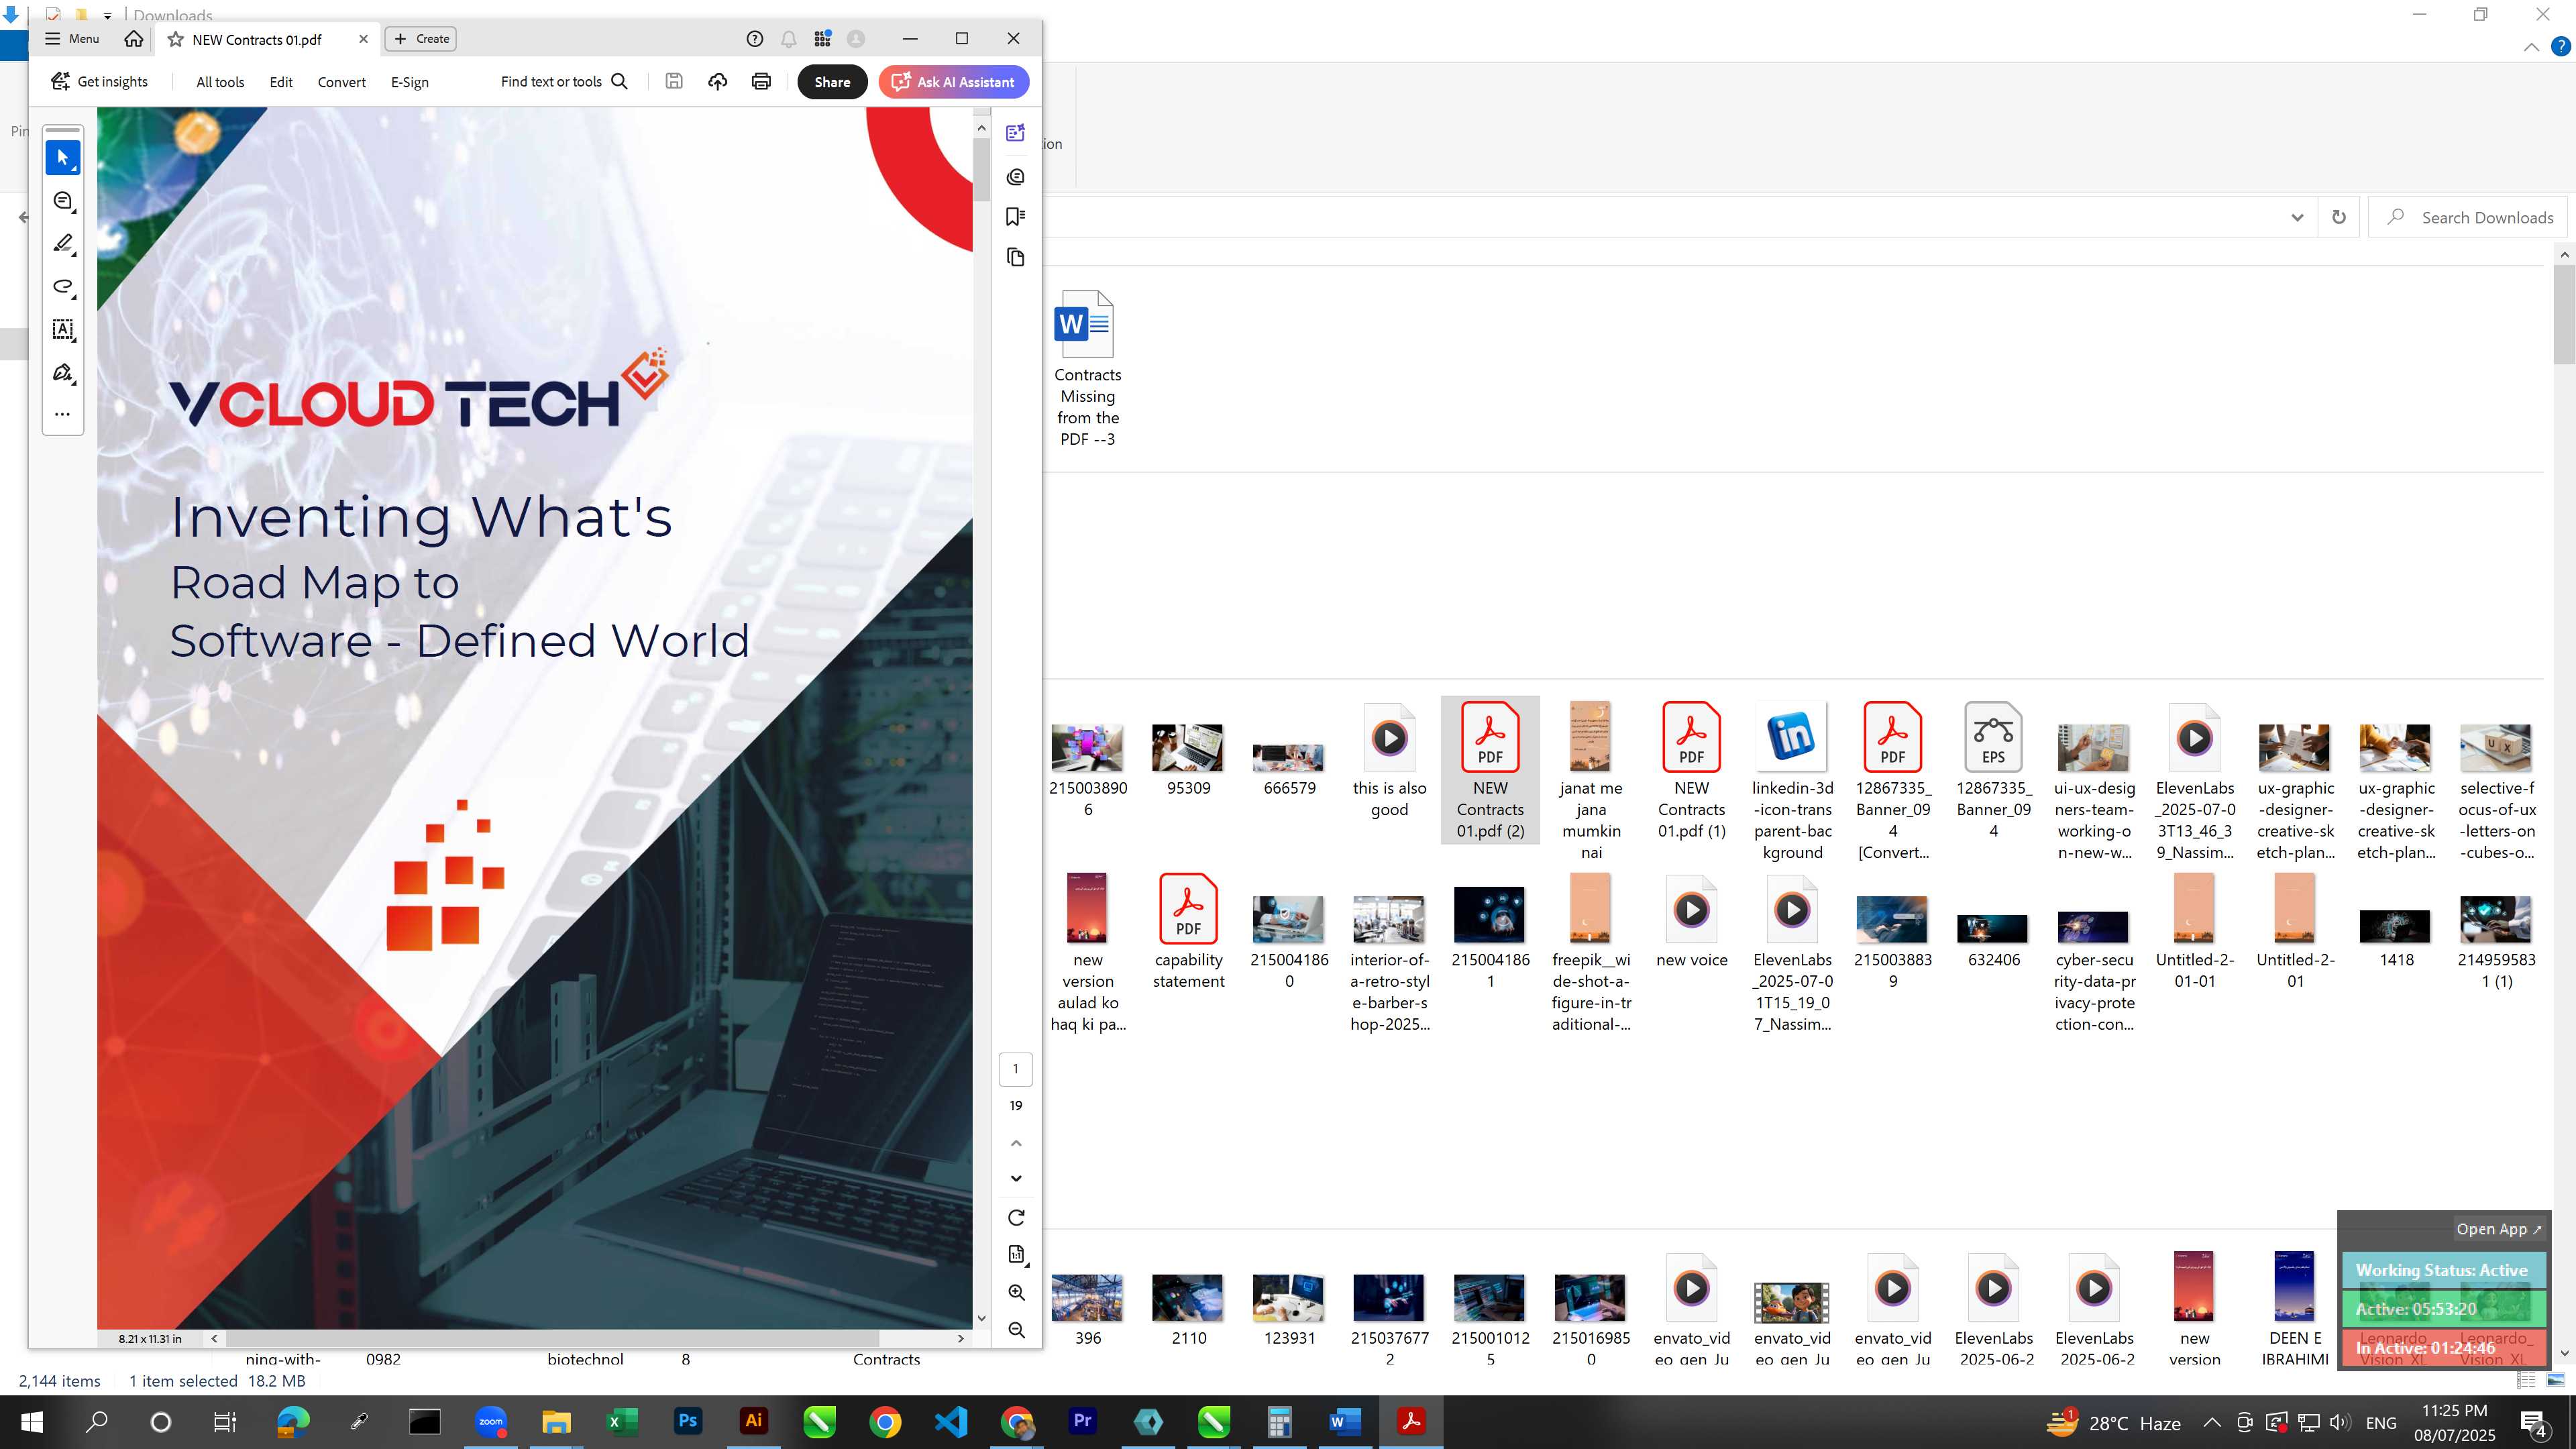Open the Bookmarks panel icon

coord(1016,217)
